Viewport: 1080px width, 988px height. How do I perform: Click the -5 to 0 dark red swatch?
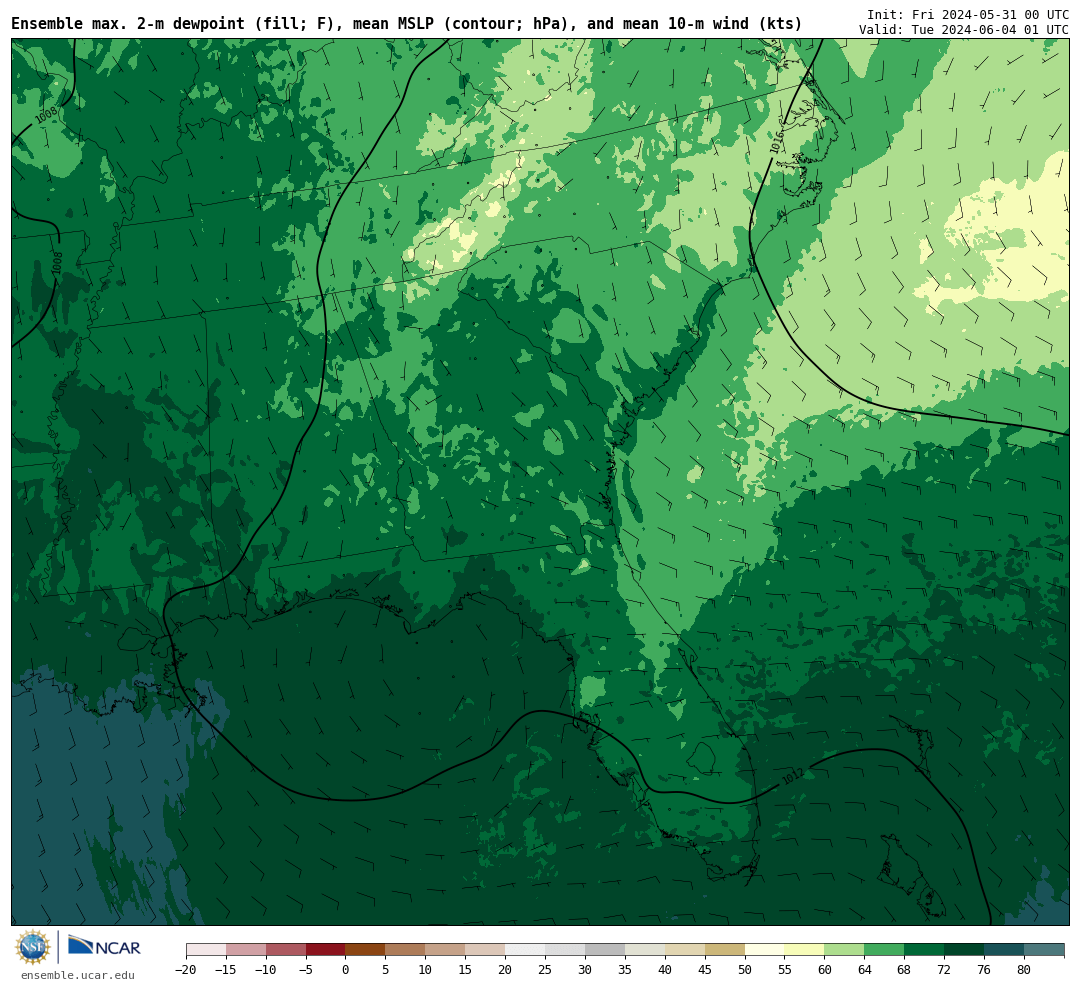pyautogui.click(x=326, y=950)
